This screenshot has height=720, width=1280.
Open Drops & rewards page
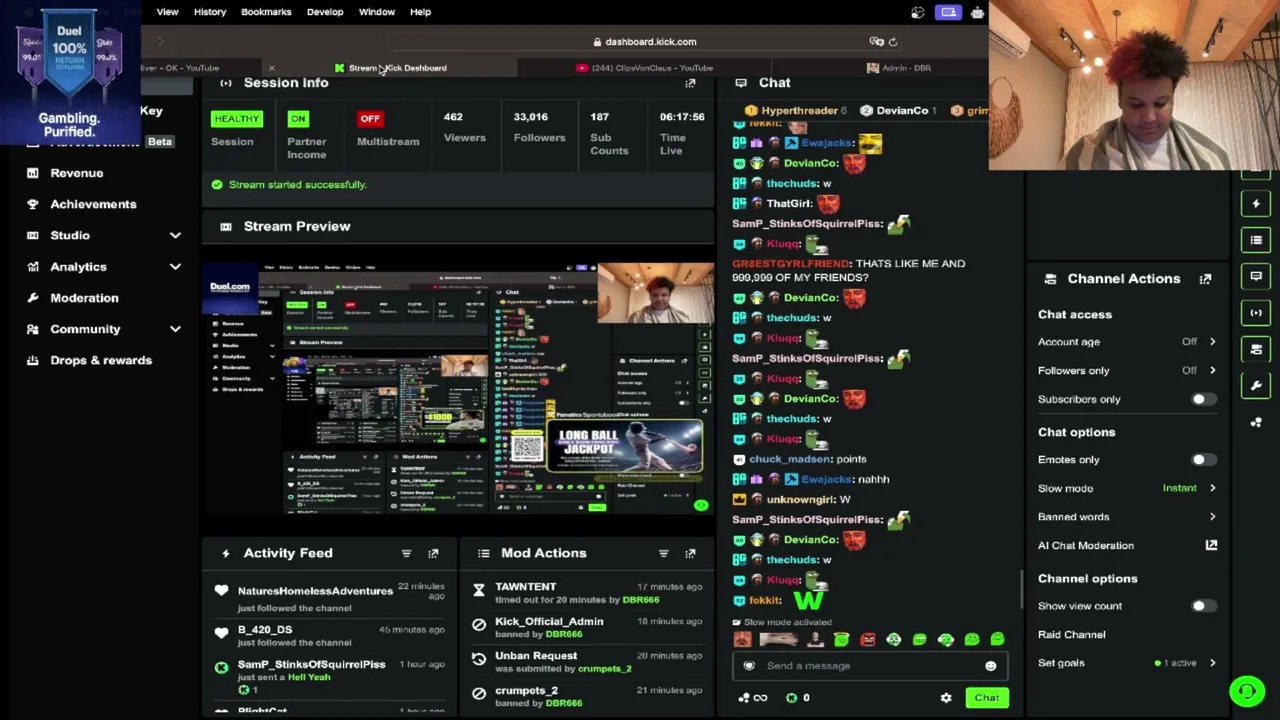(x=101, y=360)
